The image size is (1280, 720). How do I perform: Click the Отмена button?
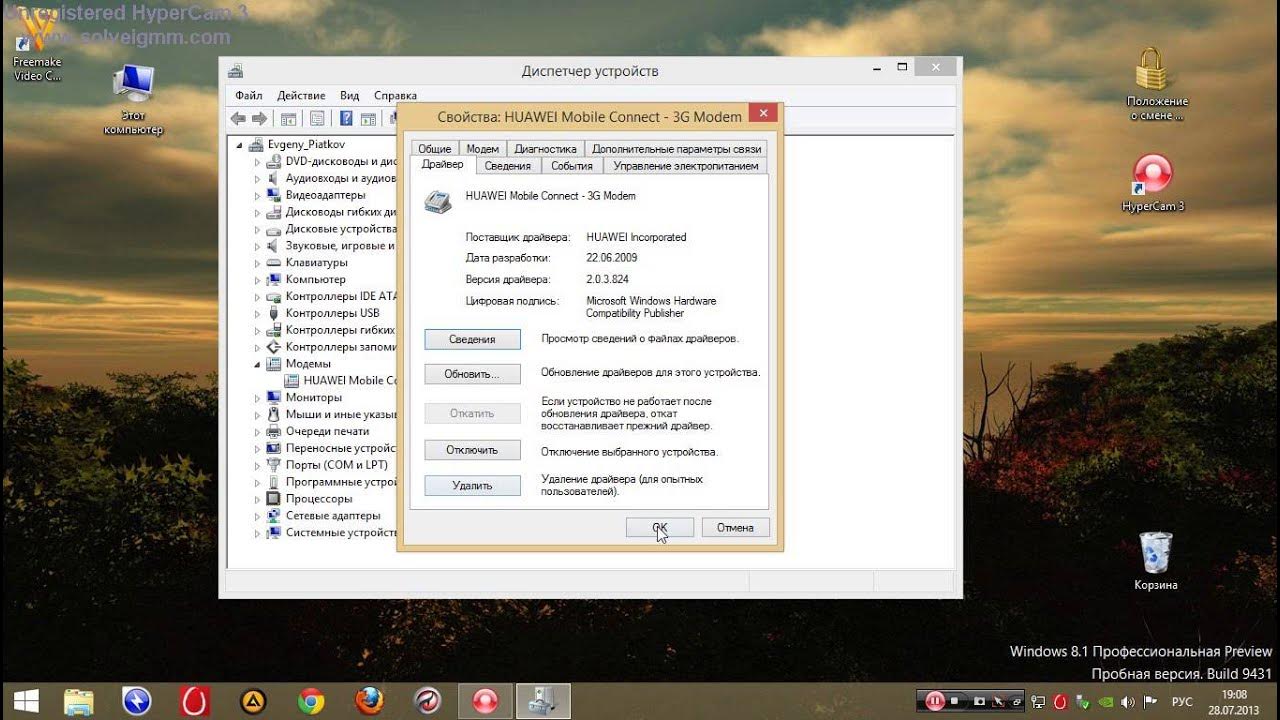pyautogui.click(x=735, y=527)
